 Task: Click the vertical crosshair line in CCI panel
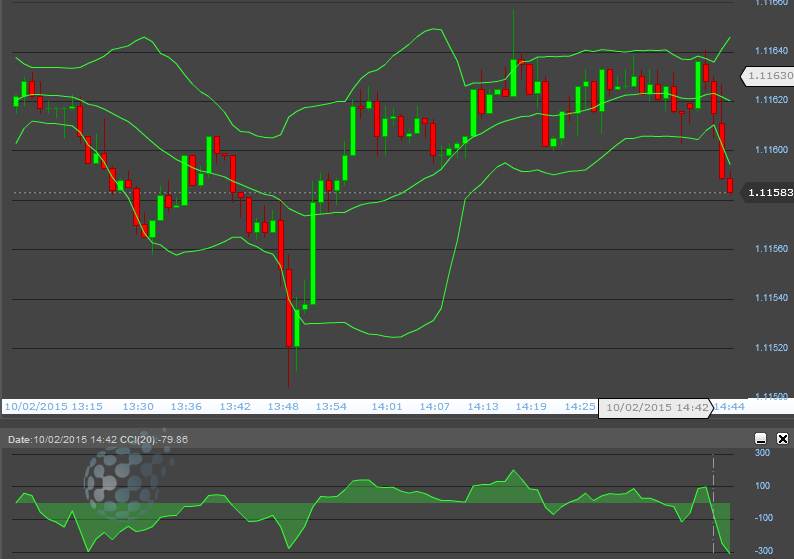(713, 504)
